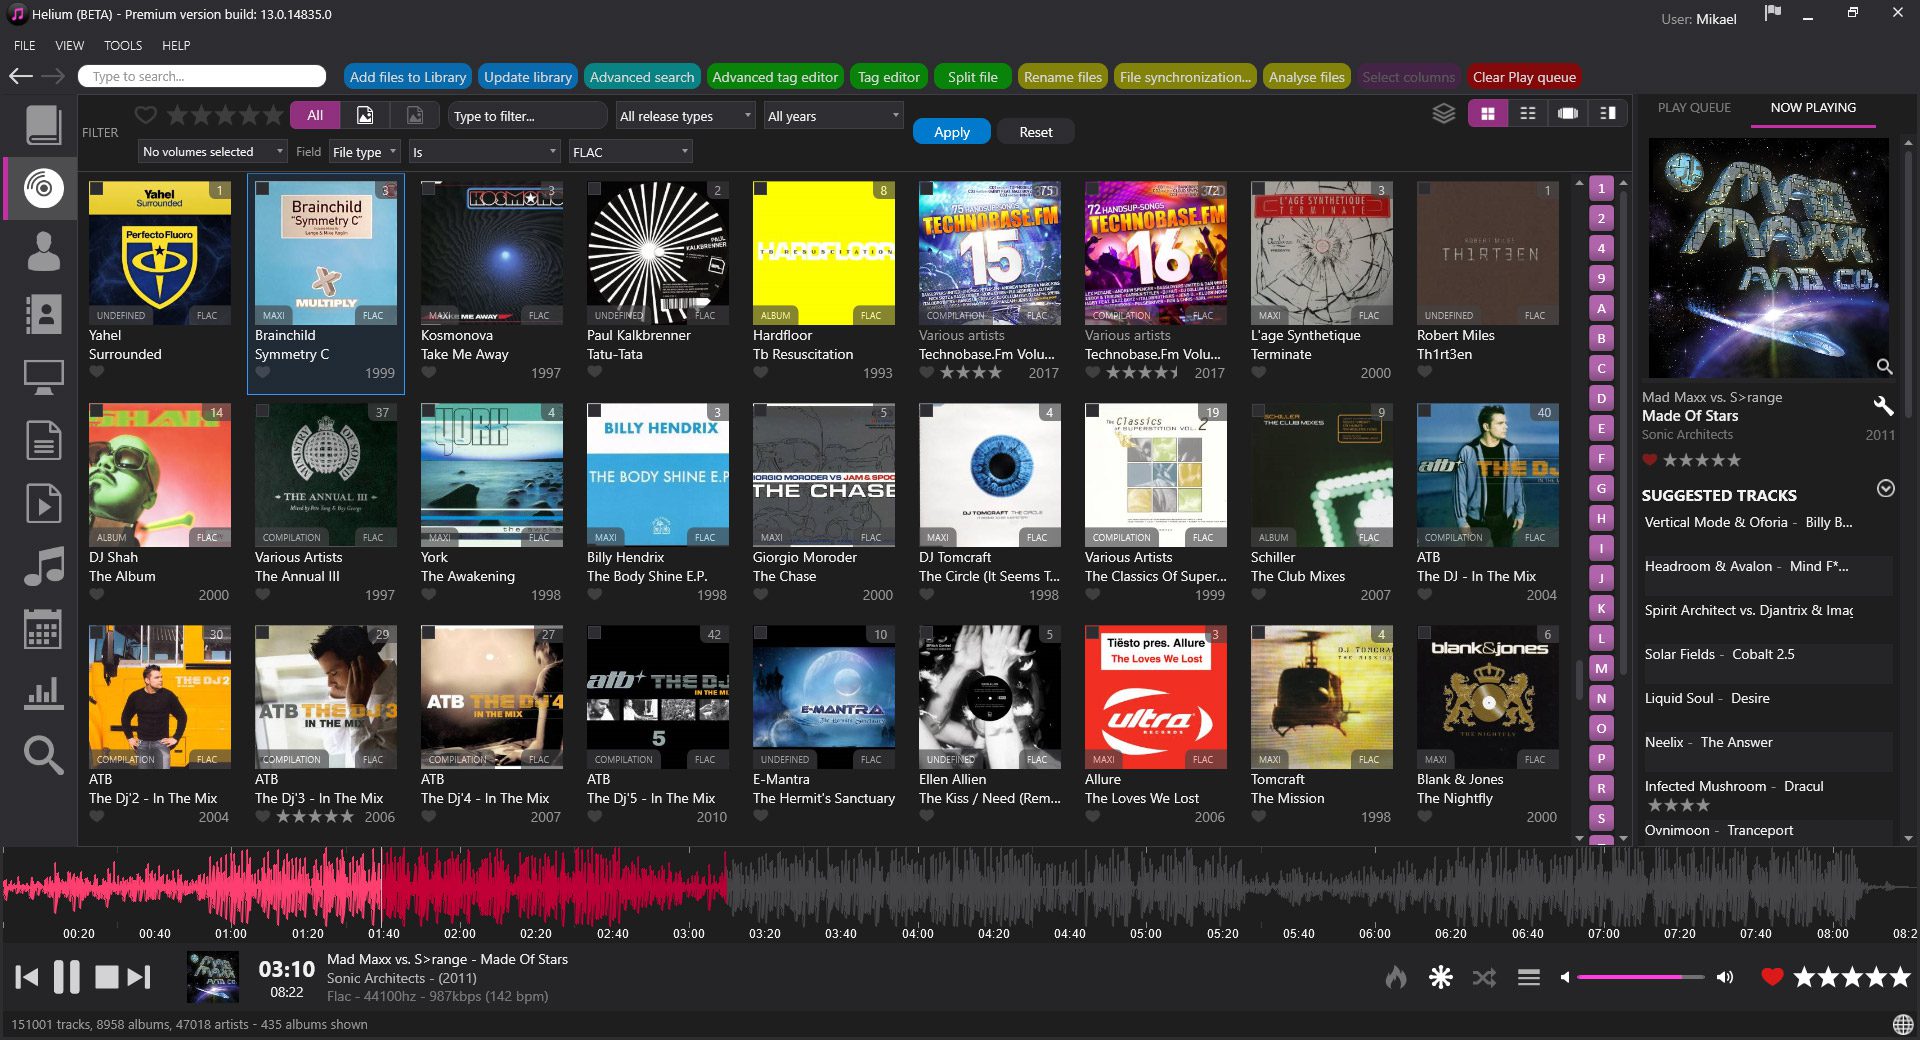Open the Search view at the sidebar bottom
This screenshot has width=1920, height=1040.
(x=41, y=757)
